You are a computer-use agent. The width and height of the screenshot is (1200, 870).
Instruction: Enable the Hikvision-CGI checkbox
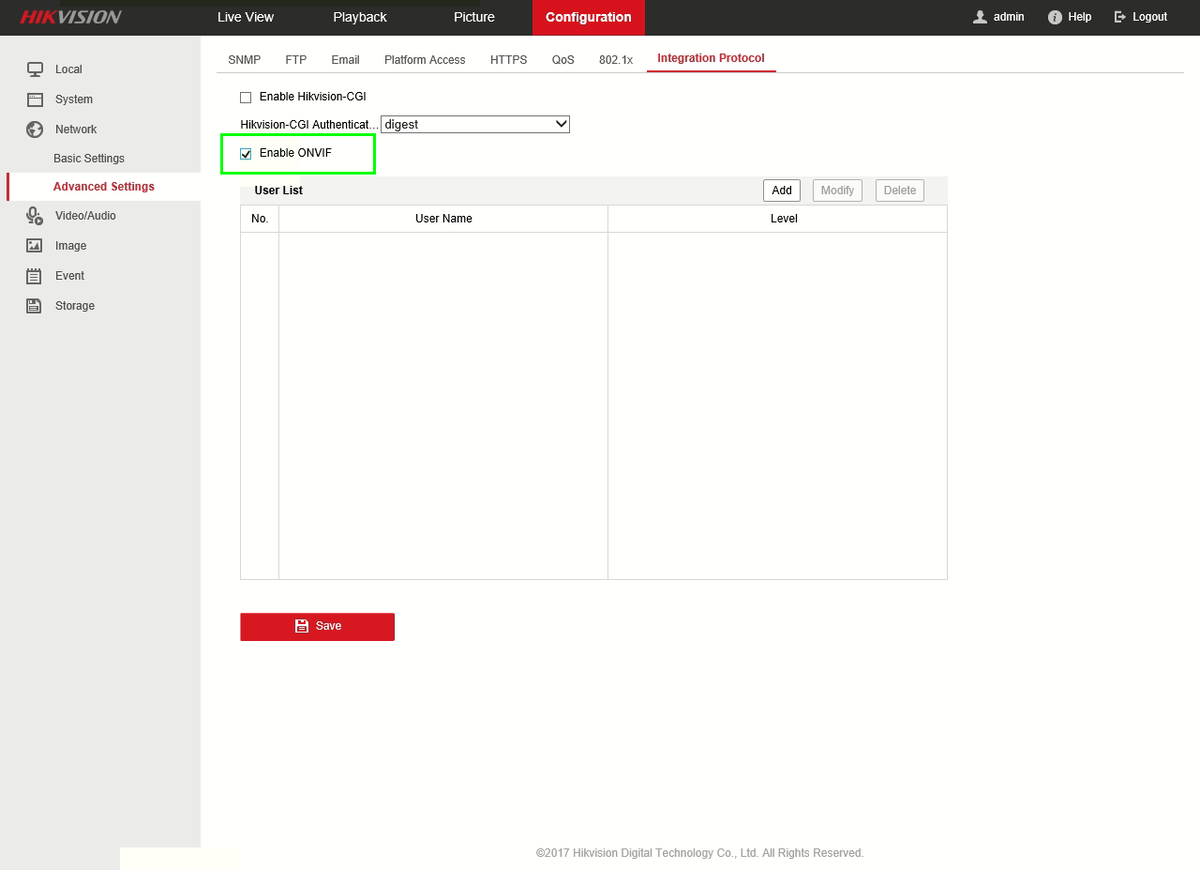tap(245, 97)
